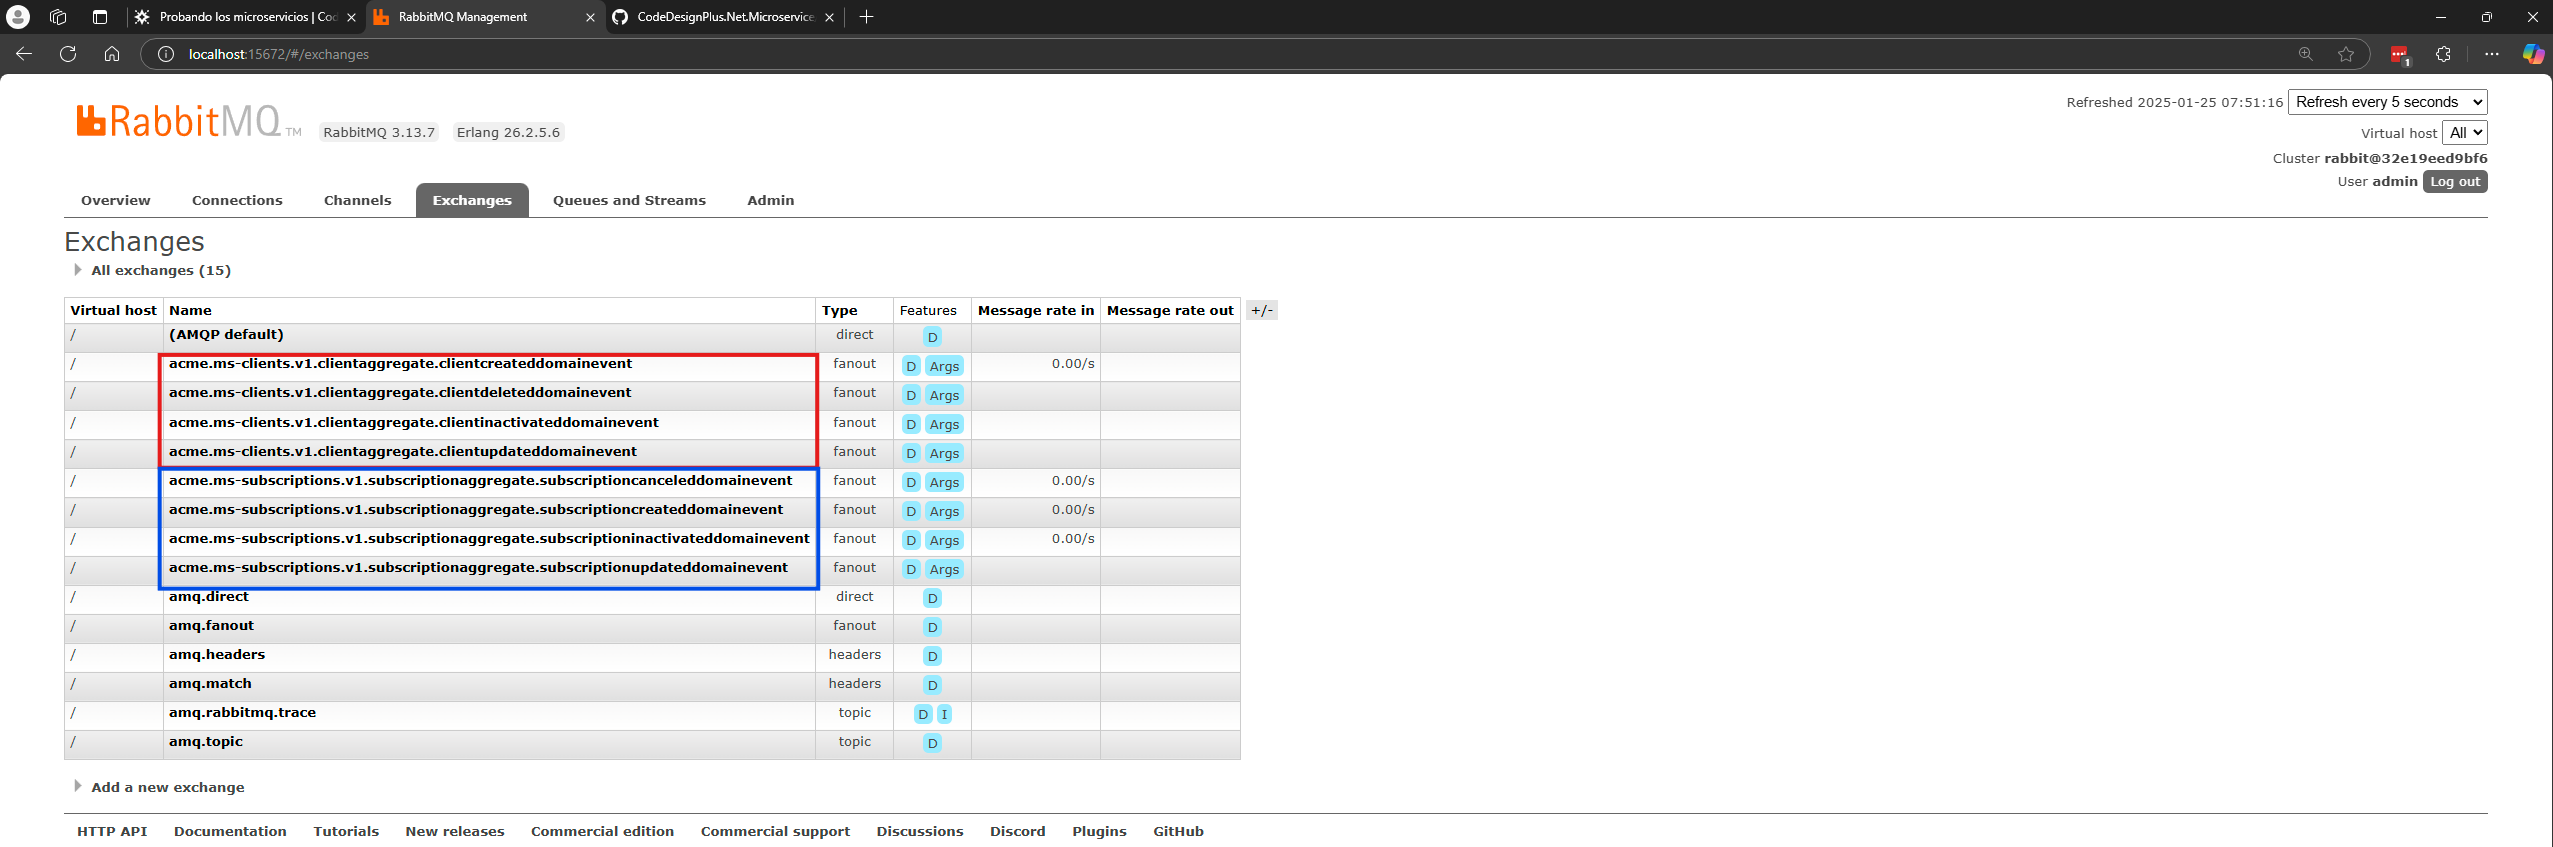
Task: Open the amq.headers exchange
Action: pyautogui.click(x=217, y=654)
